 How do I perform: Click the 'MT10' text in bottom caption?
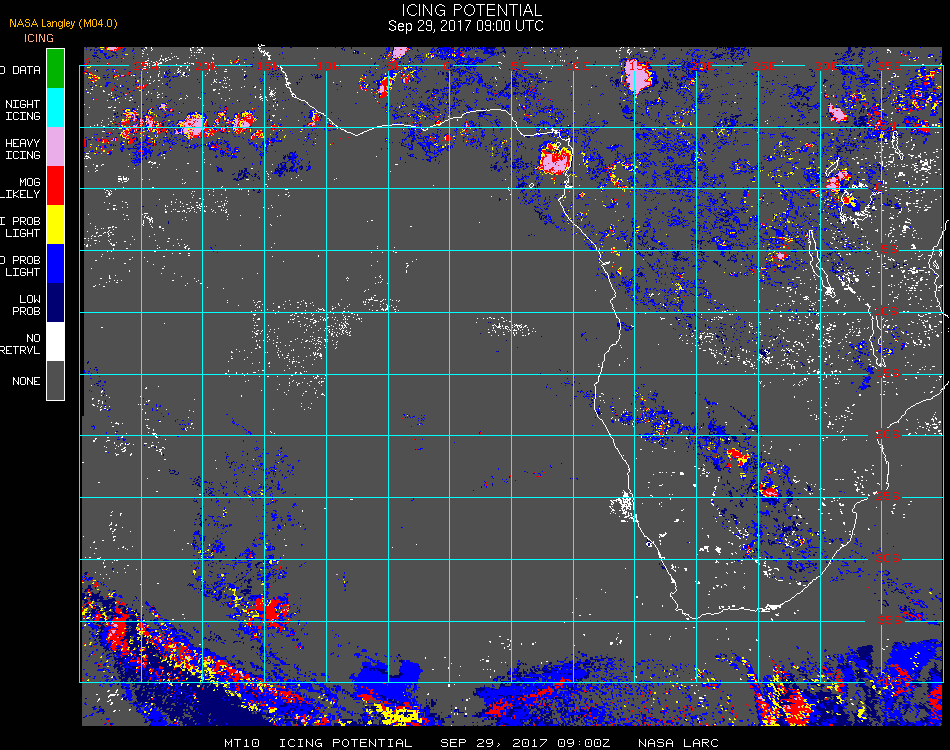pos(242,743)
